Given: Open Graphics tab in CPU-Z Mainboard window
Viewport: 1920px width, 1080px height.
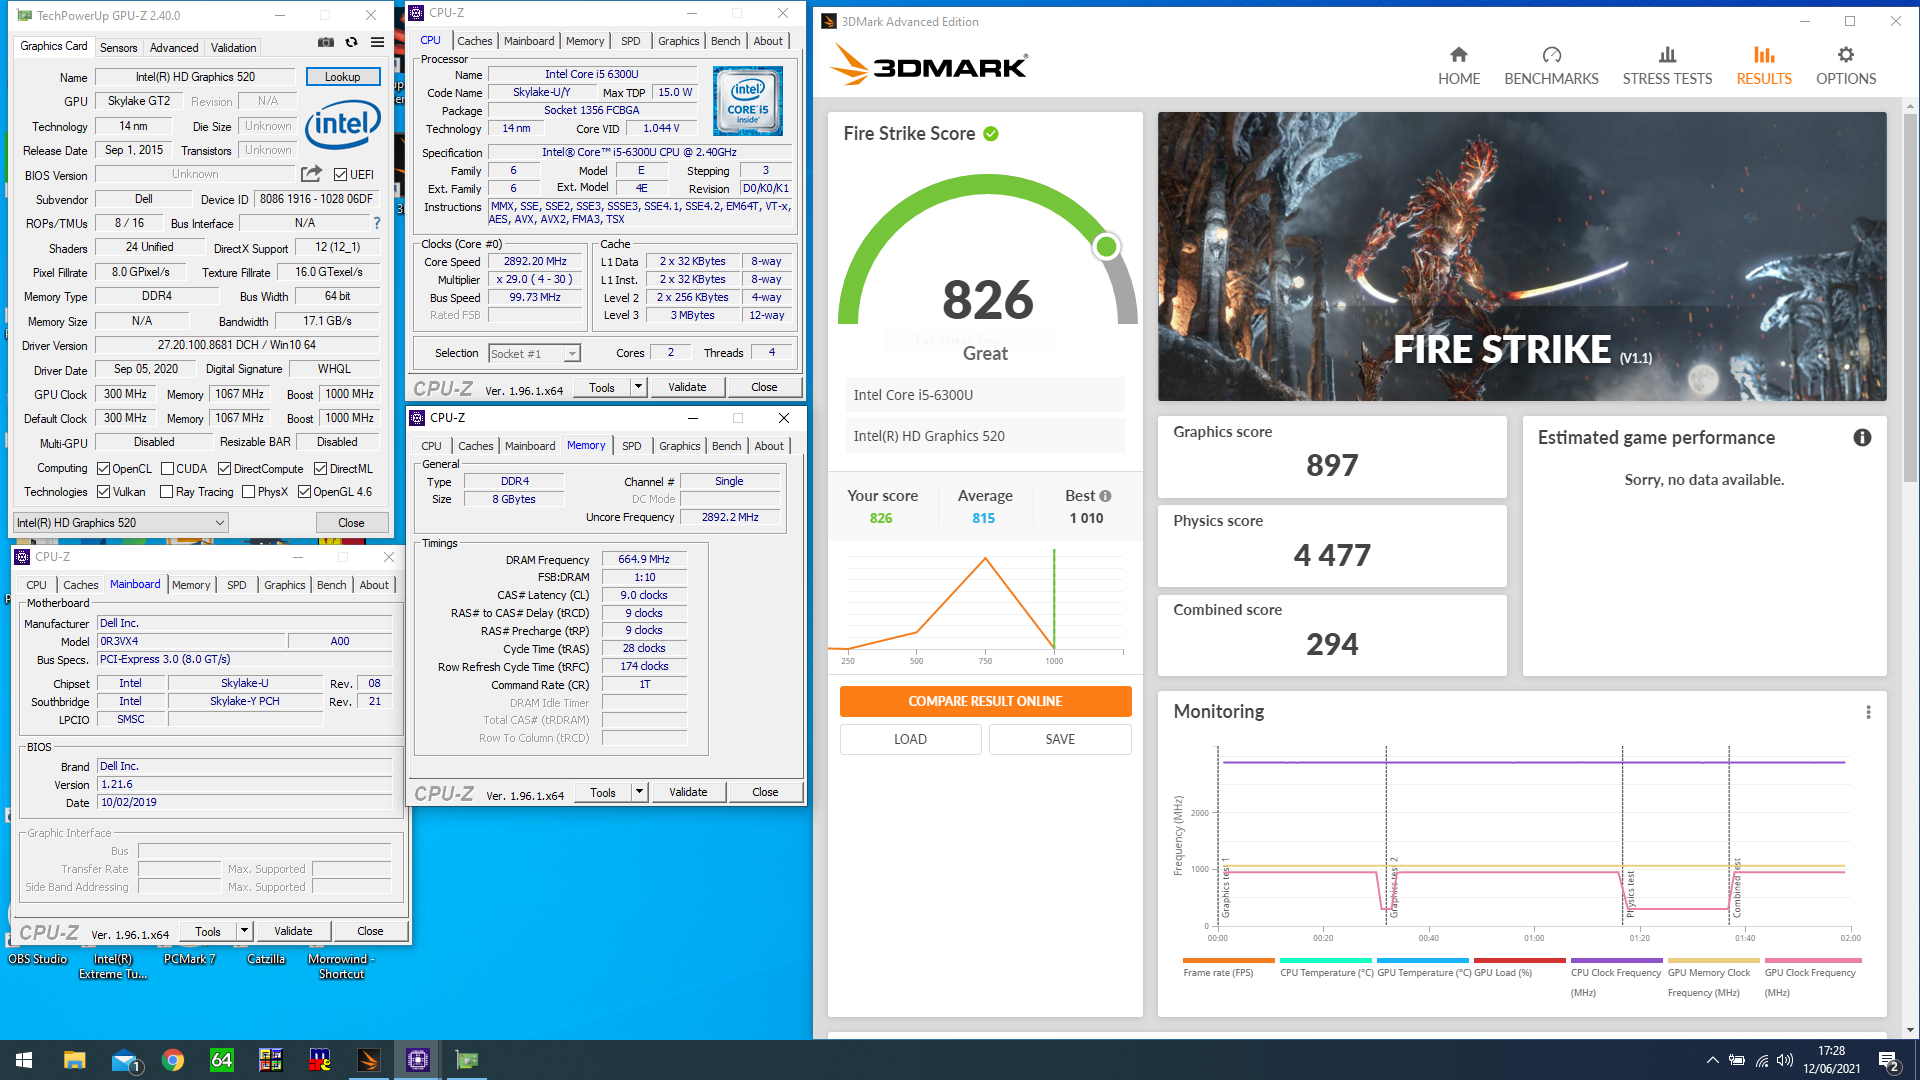Looking at the screenshot, I should point(285,585).
